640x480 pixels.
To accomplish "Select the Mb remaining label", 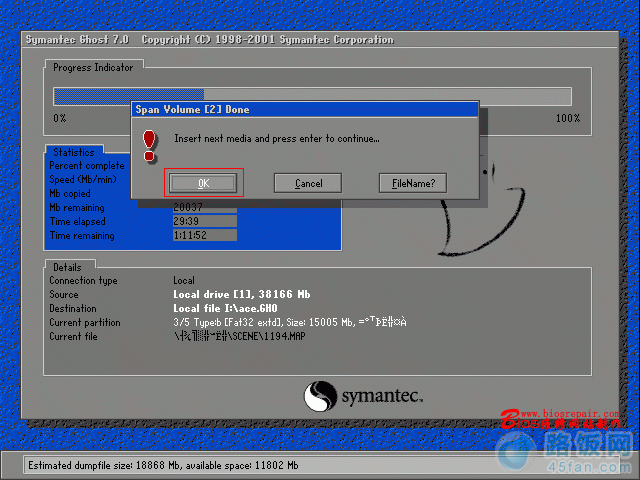I will (77, 207).
